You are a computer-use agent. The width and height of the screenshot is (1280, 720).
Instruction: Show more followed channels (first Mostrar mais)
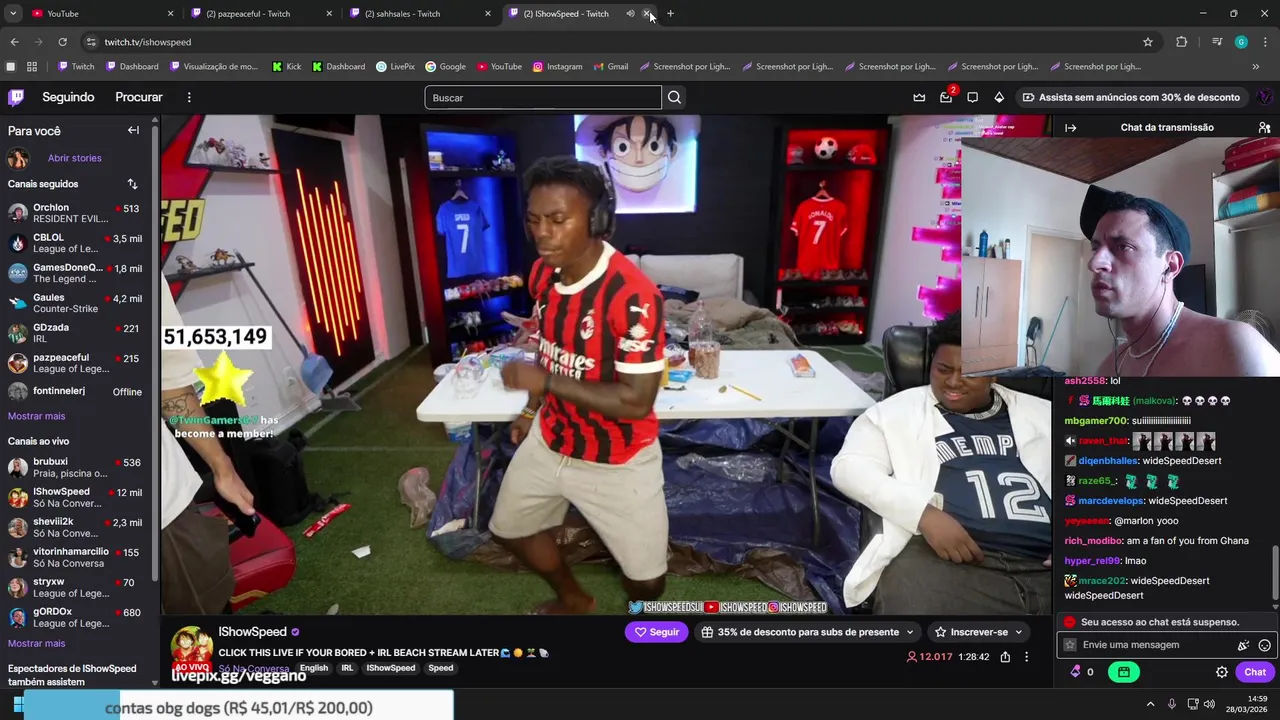coord(36,416)
